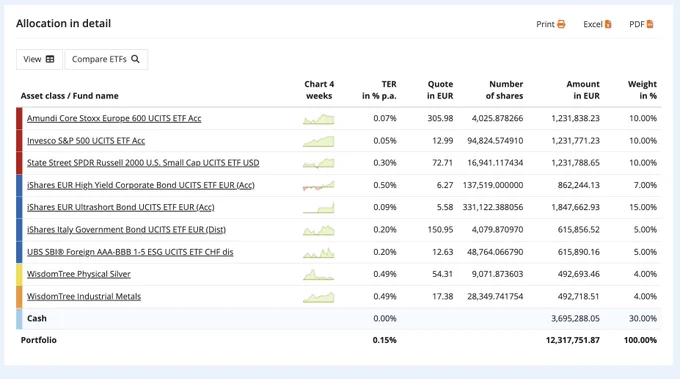Open the View options button
Viewport: 680px width, 379px height.
click(39, 59)
